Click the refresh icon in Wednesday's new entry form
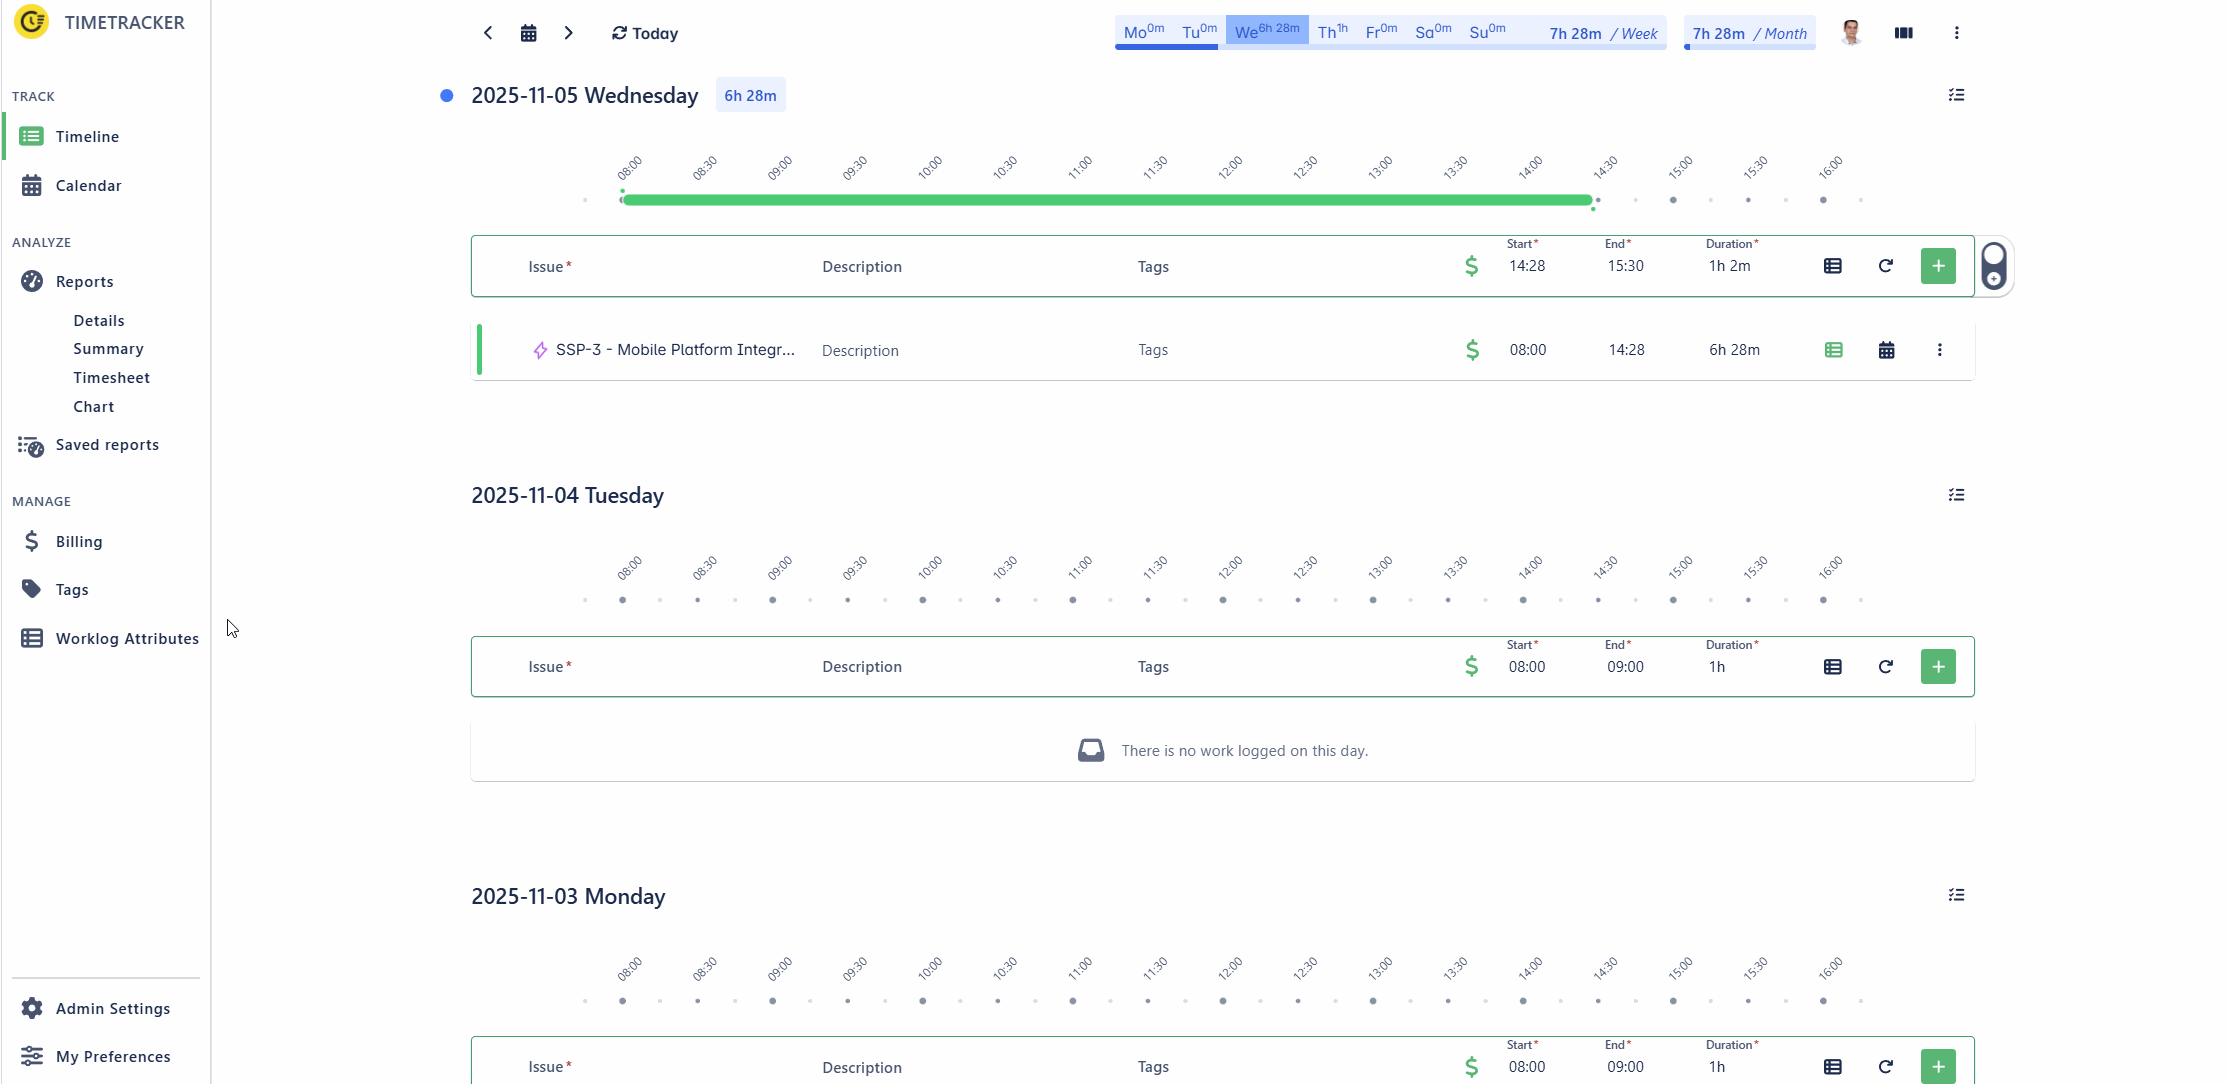The width and height of the screenshot is (2228, 1084). pyautogui.click(x=1886, y=266)
